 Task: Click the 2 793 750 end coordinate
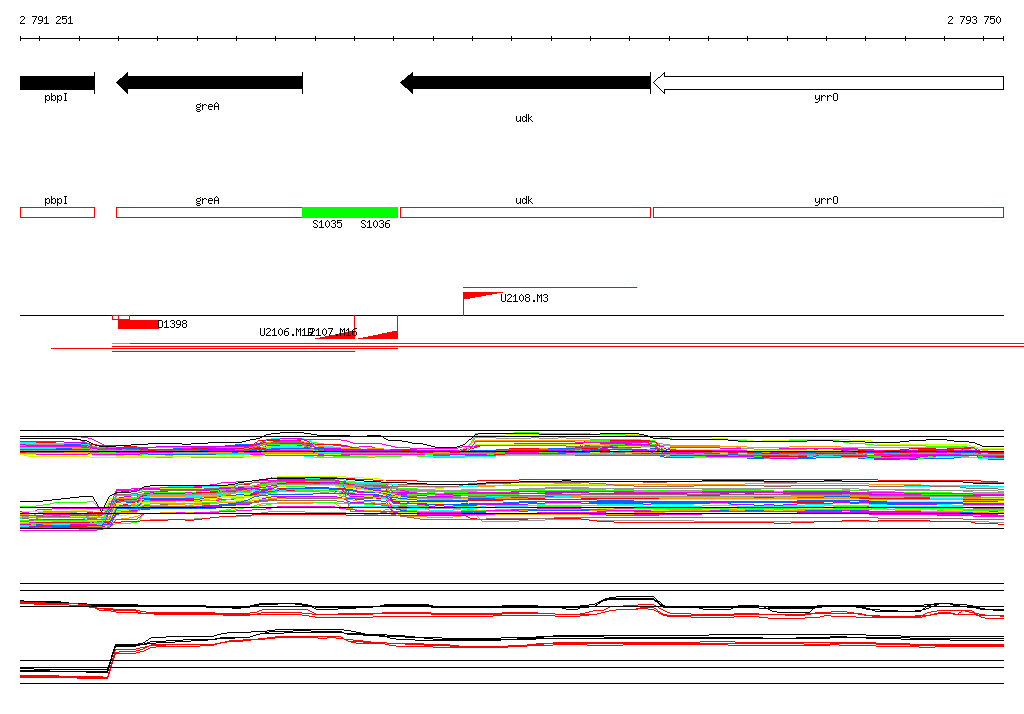[974, 20]
